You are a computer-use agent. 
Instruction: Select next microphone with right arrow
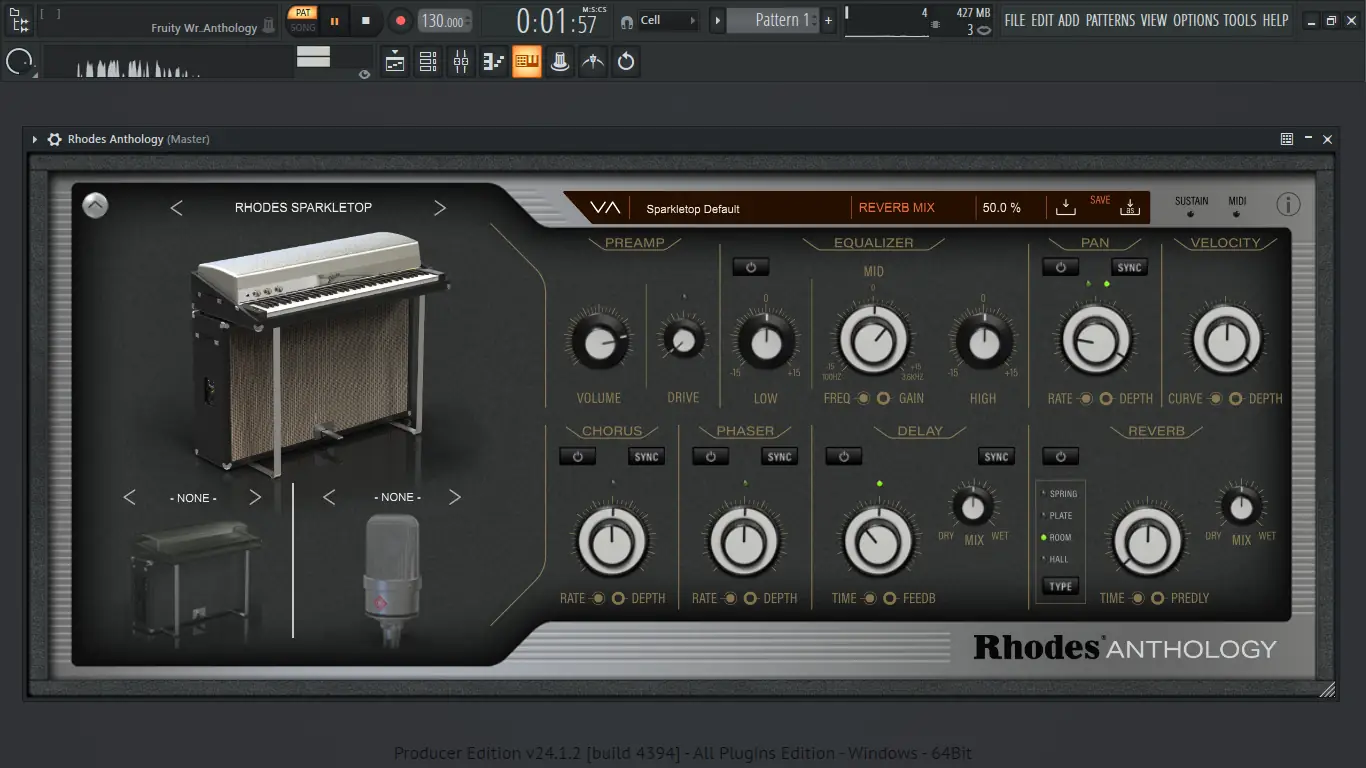[455, 497]
